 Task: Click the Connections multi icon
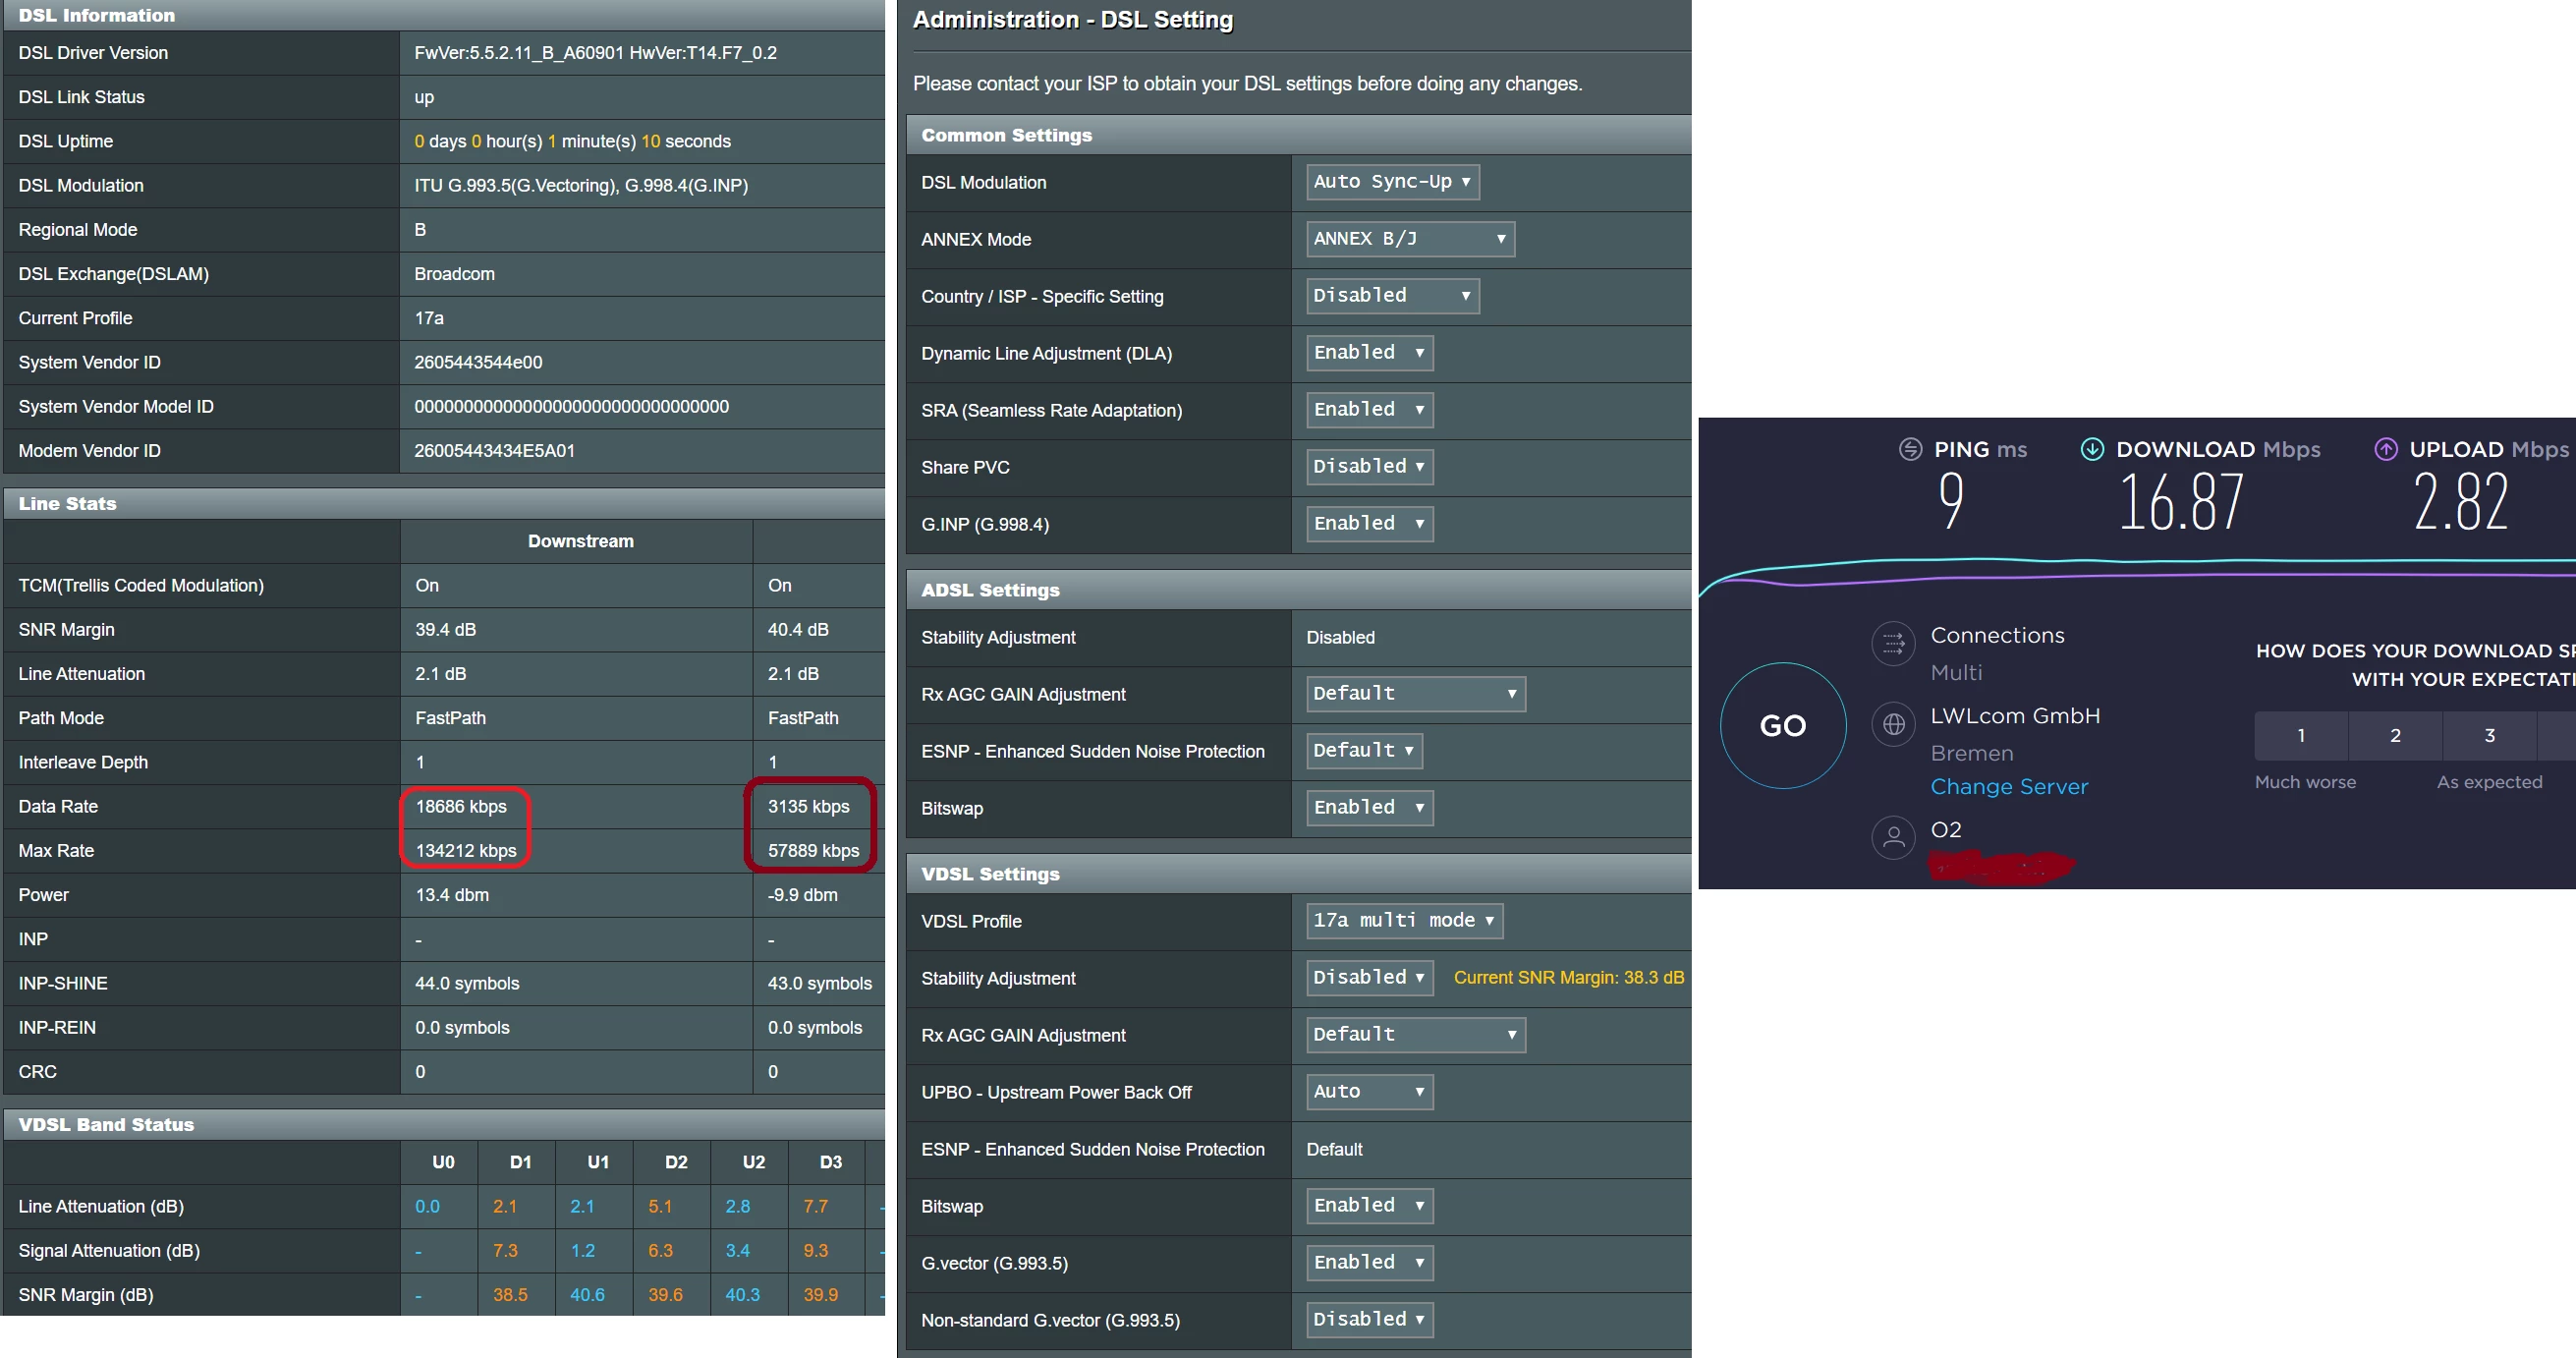click(x=1893, y=644)
